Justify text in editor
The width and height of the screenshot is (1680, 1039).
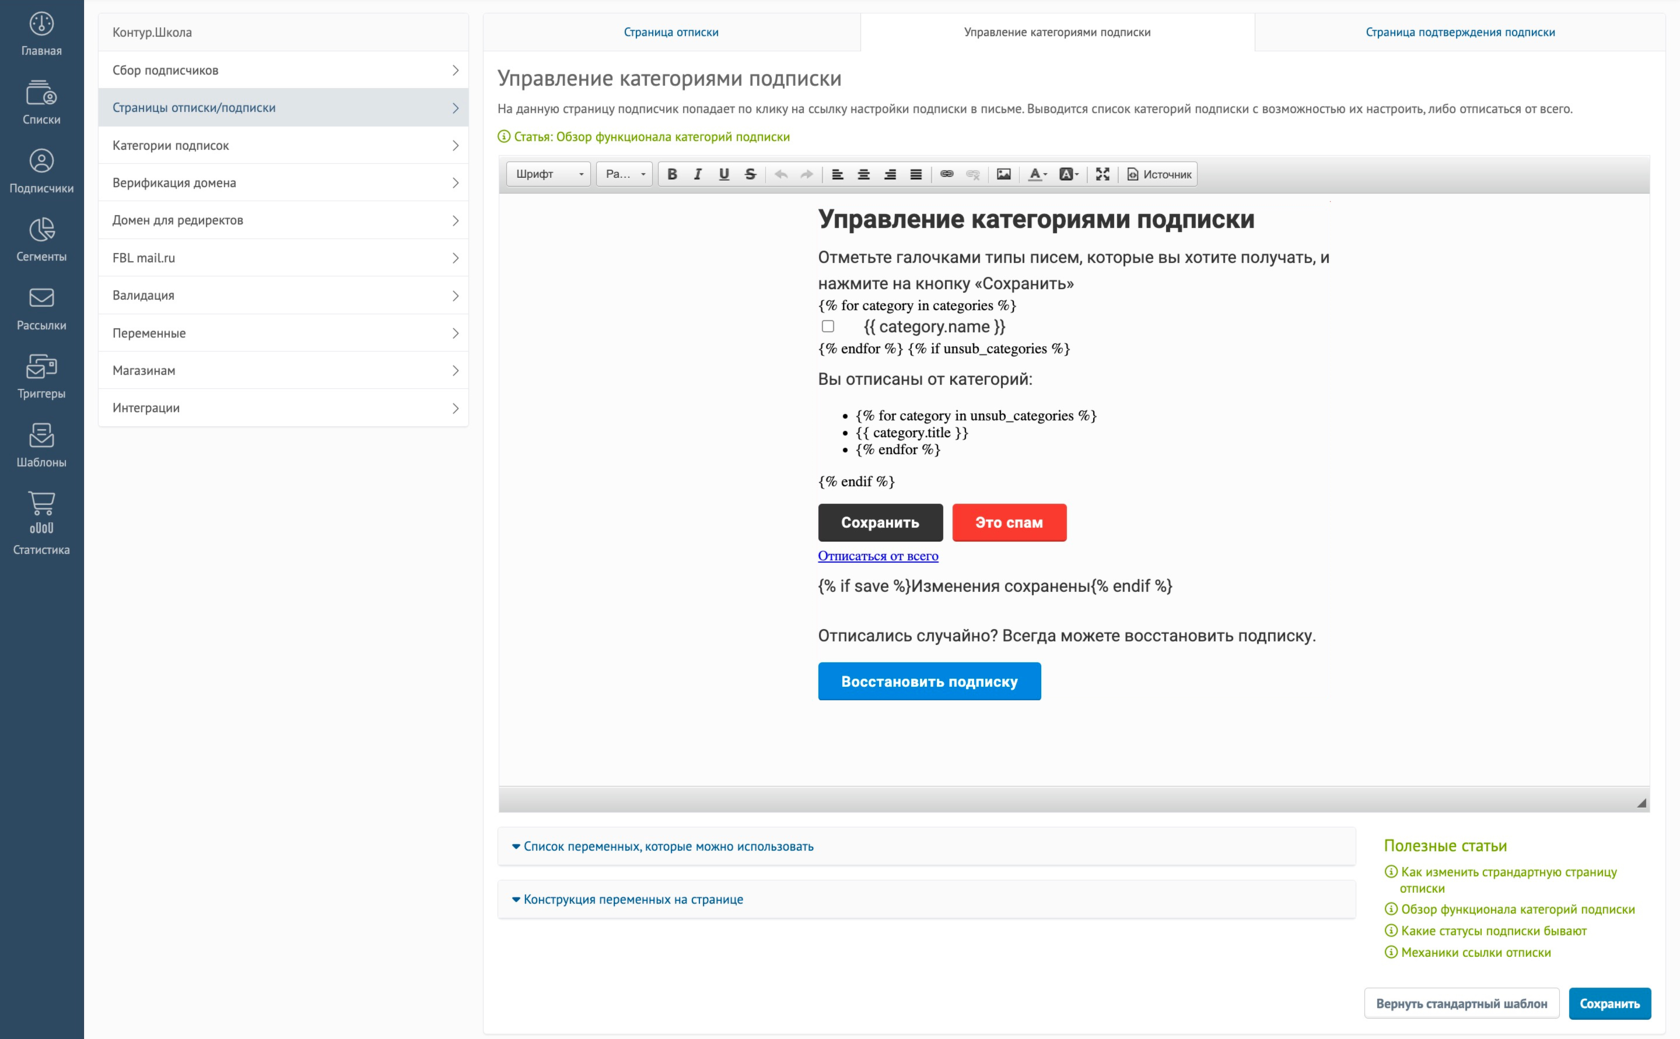point(916,174)
